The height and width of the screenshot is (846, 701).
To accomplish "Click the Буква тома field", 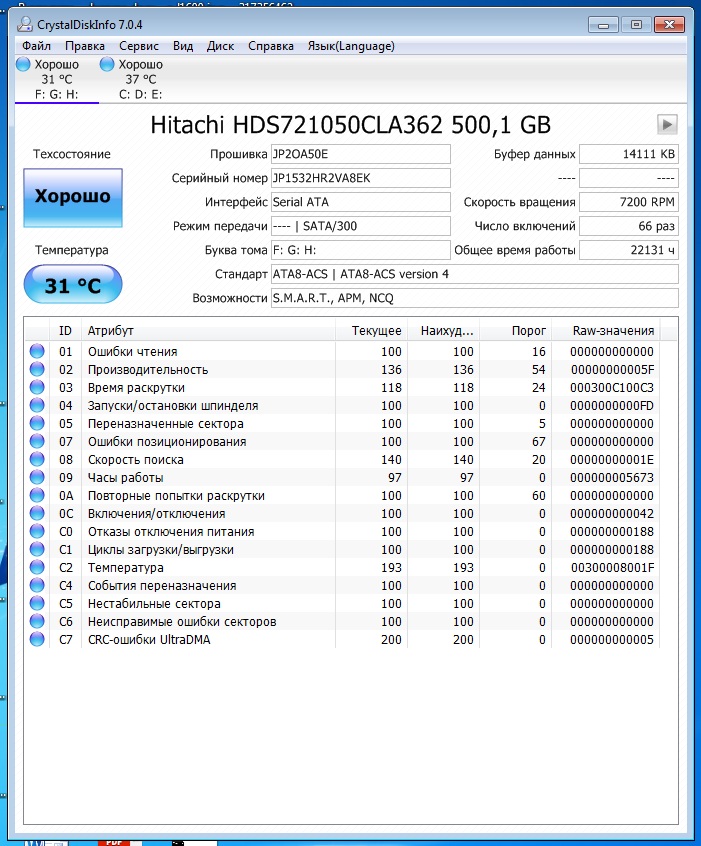I will point(360,250).
